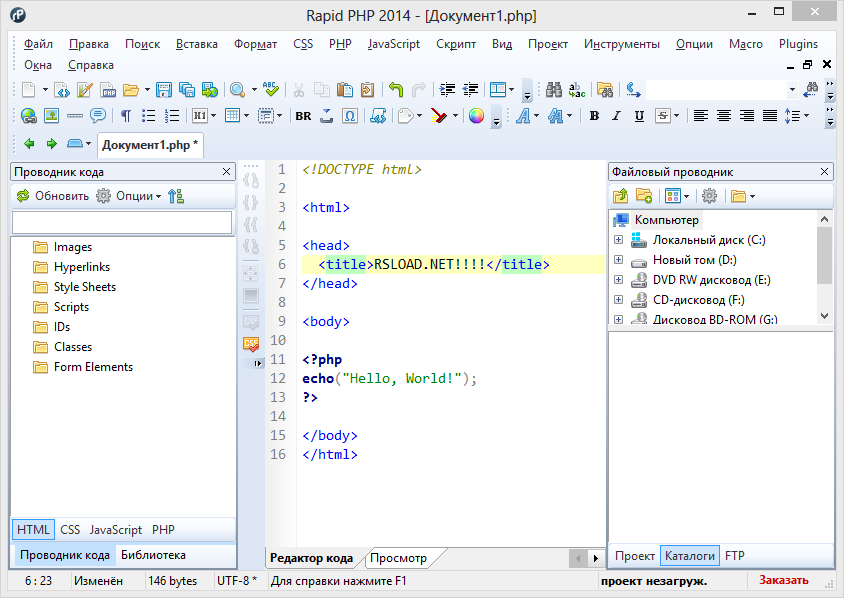Click the Save file floppy disk icon
This screenshot has width=844, height=598.
(163, 89)
